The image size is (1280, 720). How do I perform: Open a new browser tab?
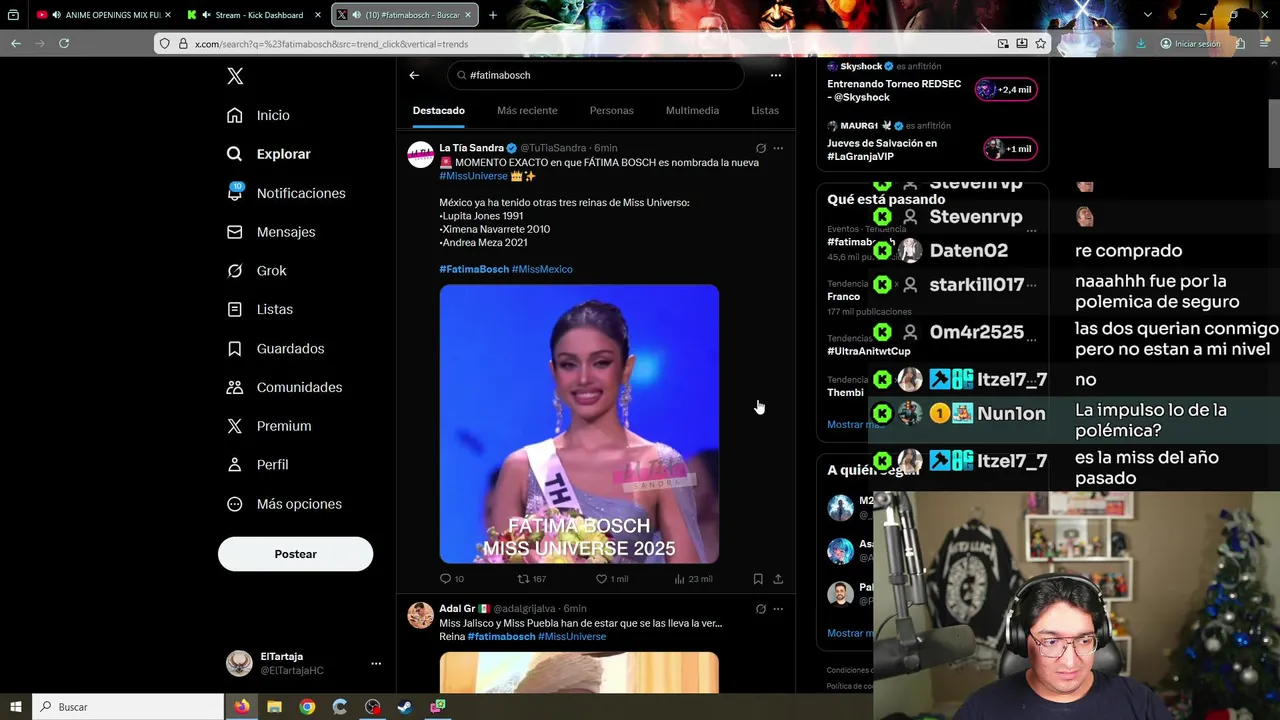pos(493,15)
